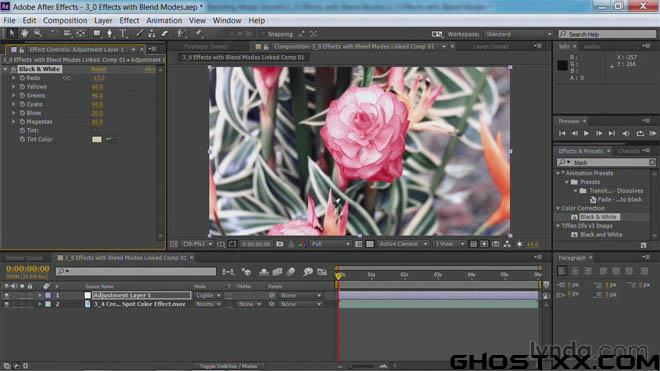Select the Pan Behind anchor point tool
Viewport: 660px width, 371px height.
80,33
